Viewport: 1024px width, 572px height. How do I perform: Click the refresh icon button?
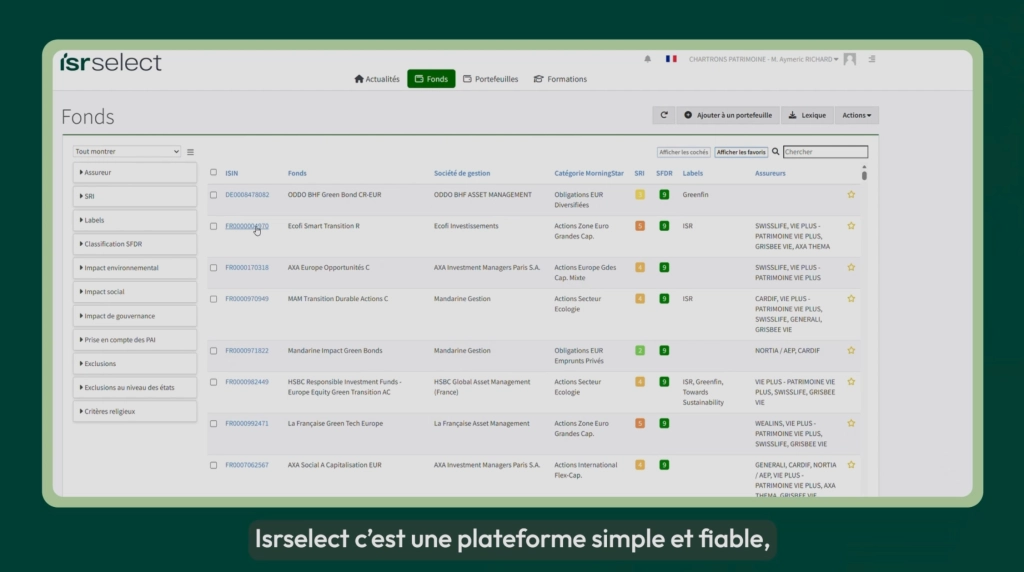(x=664, y=115)
